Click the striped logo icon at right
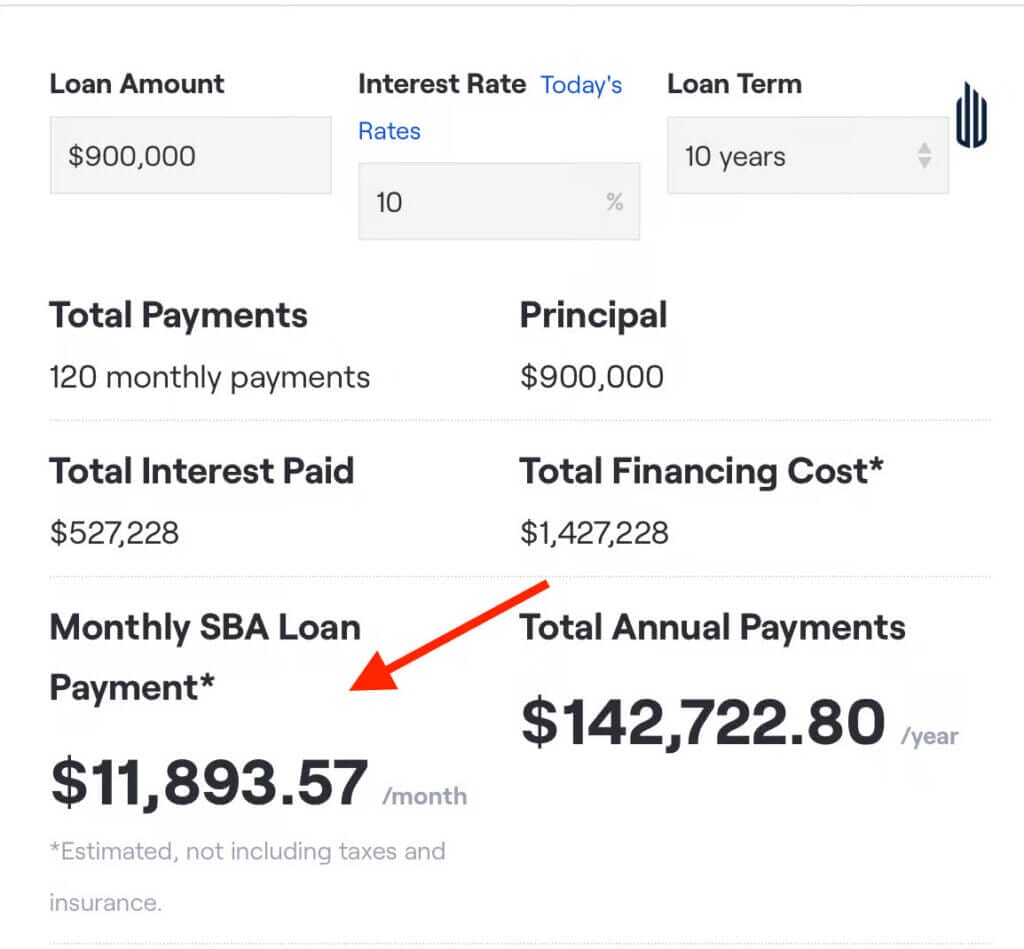Viewport: 1024px width, 949px height. pos(971,116)
